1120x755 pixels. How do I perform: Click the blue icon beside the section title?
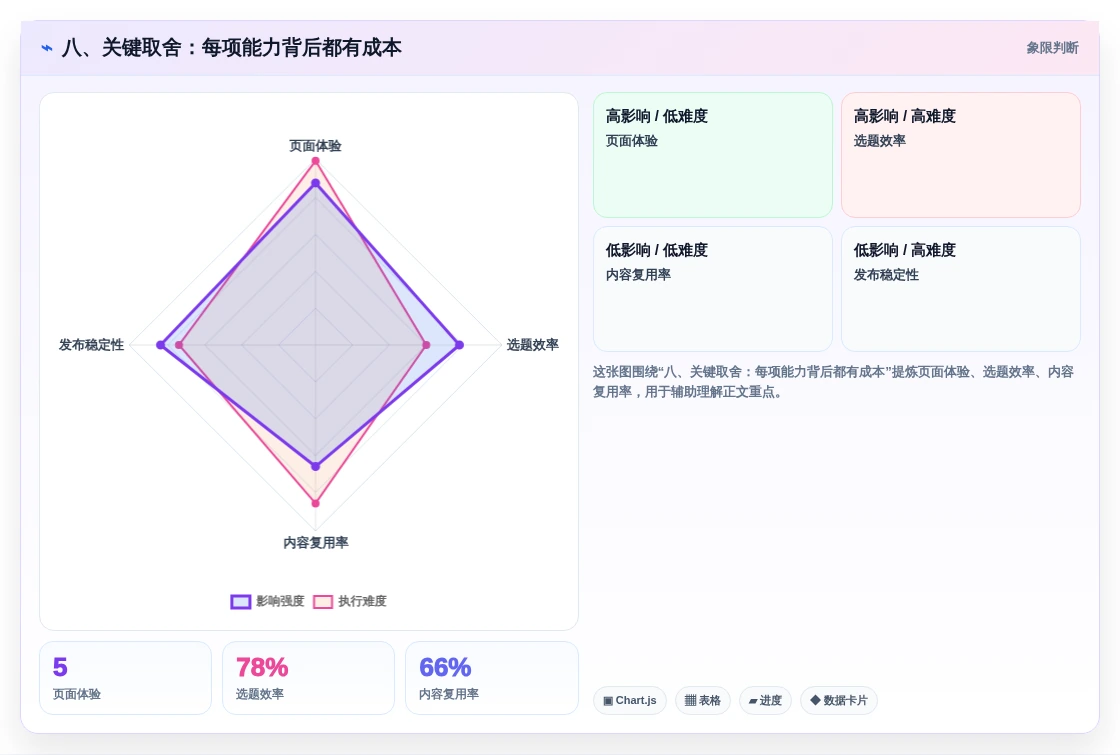coord(47,48)
